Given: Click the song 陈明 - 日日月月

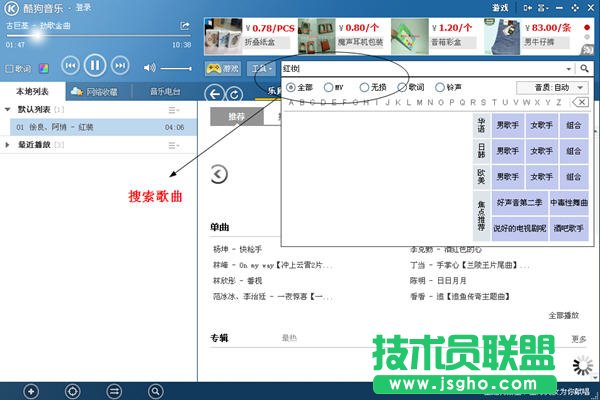Looking at the screenshot, I should coord(438,281).
